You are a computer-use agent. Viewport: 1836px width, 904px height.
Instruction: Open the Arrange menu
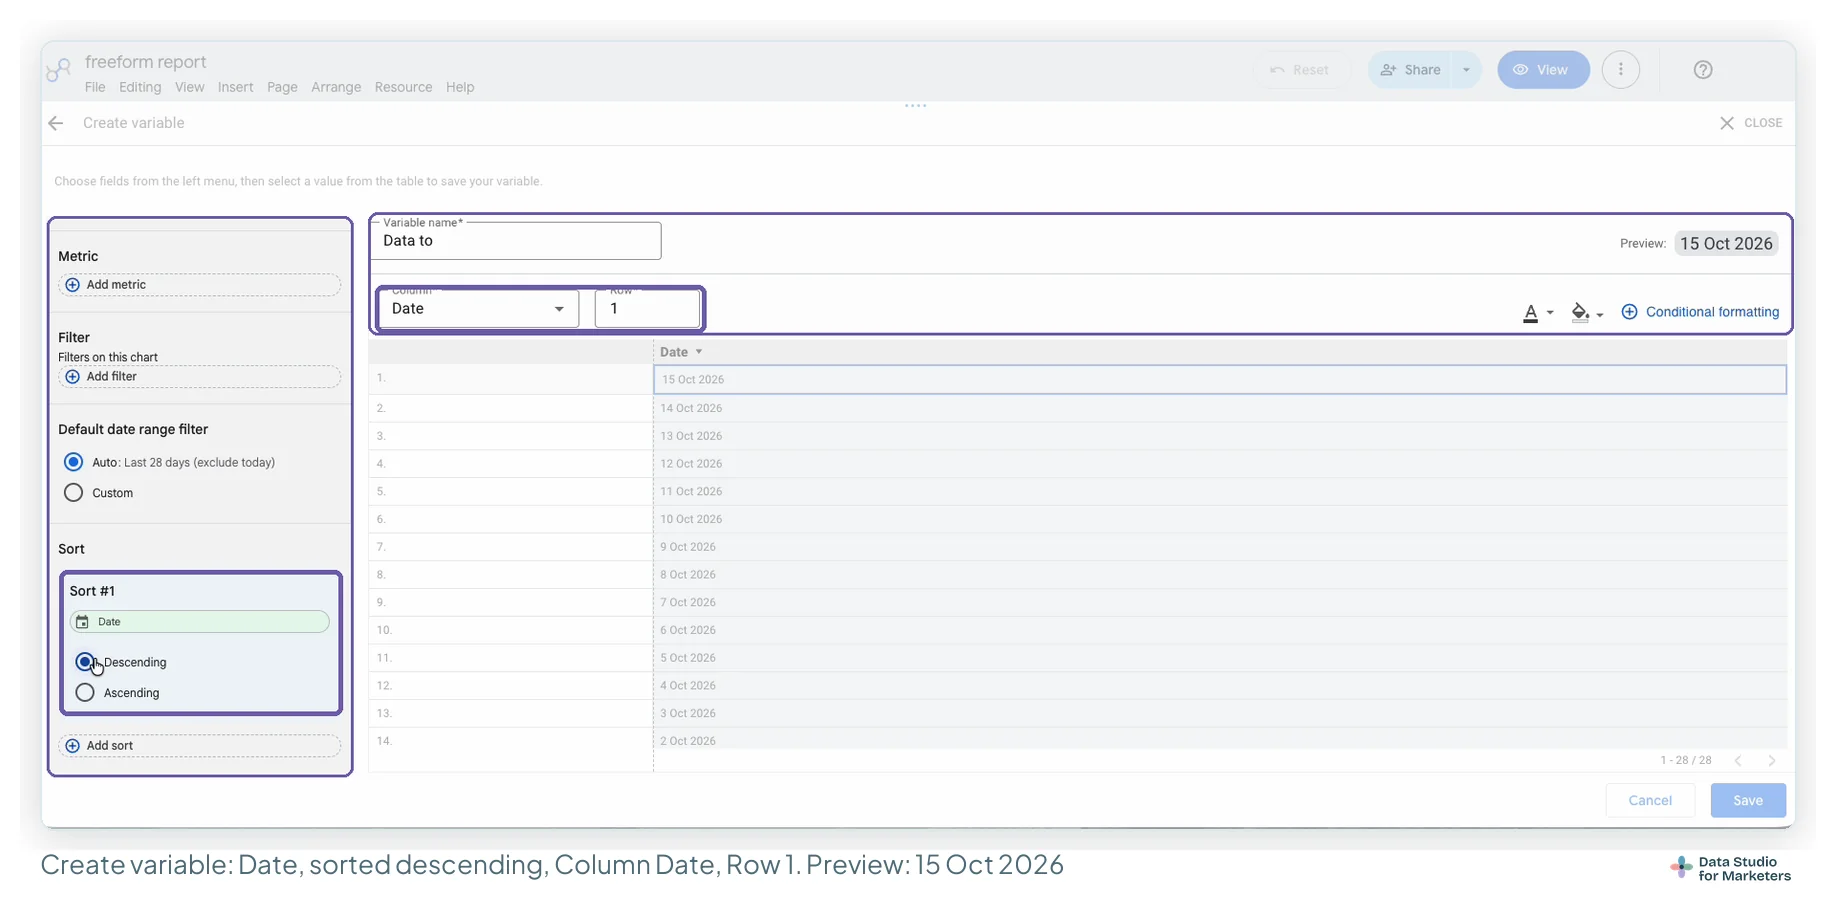(x=336, y=88)
